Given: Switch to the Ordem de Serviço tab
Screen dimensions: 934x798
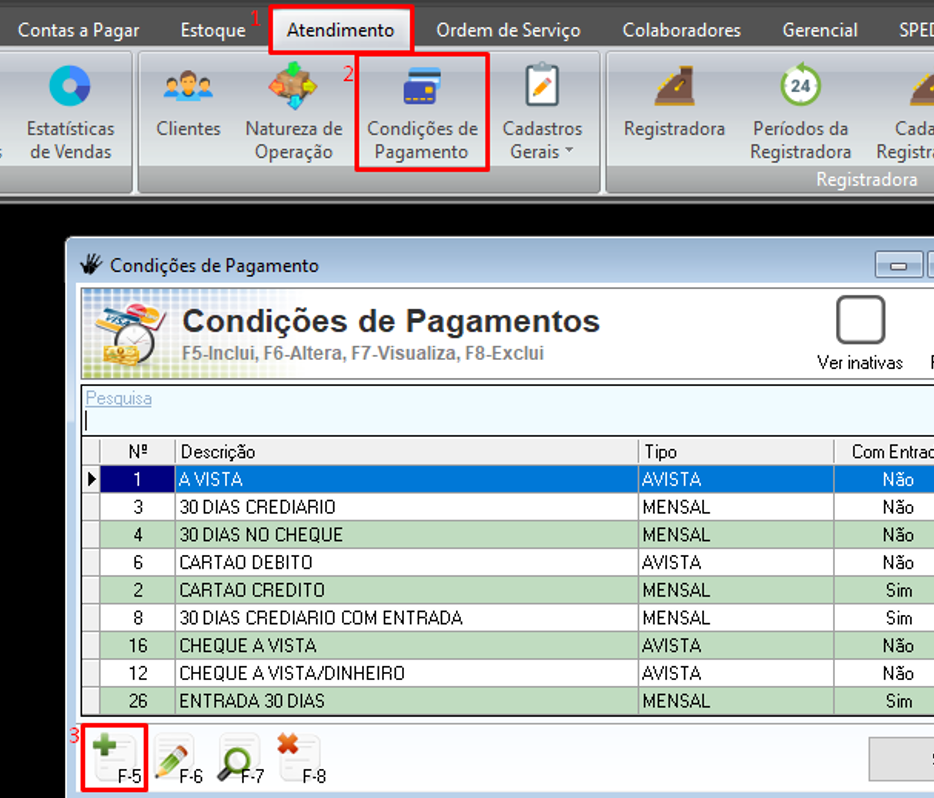Looking at the screenshot, I should (x=508, y=30).
